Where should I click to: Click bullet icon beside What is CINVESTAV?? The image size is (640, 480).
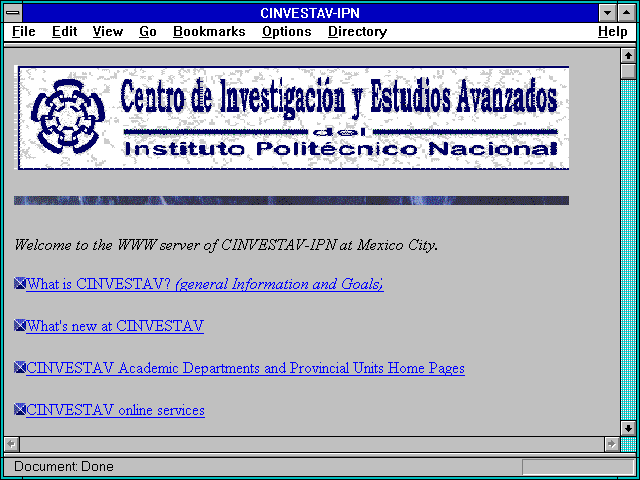point(20,283)
